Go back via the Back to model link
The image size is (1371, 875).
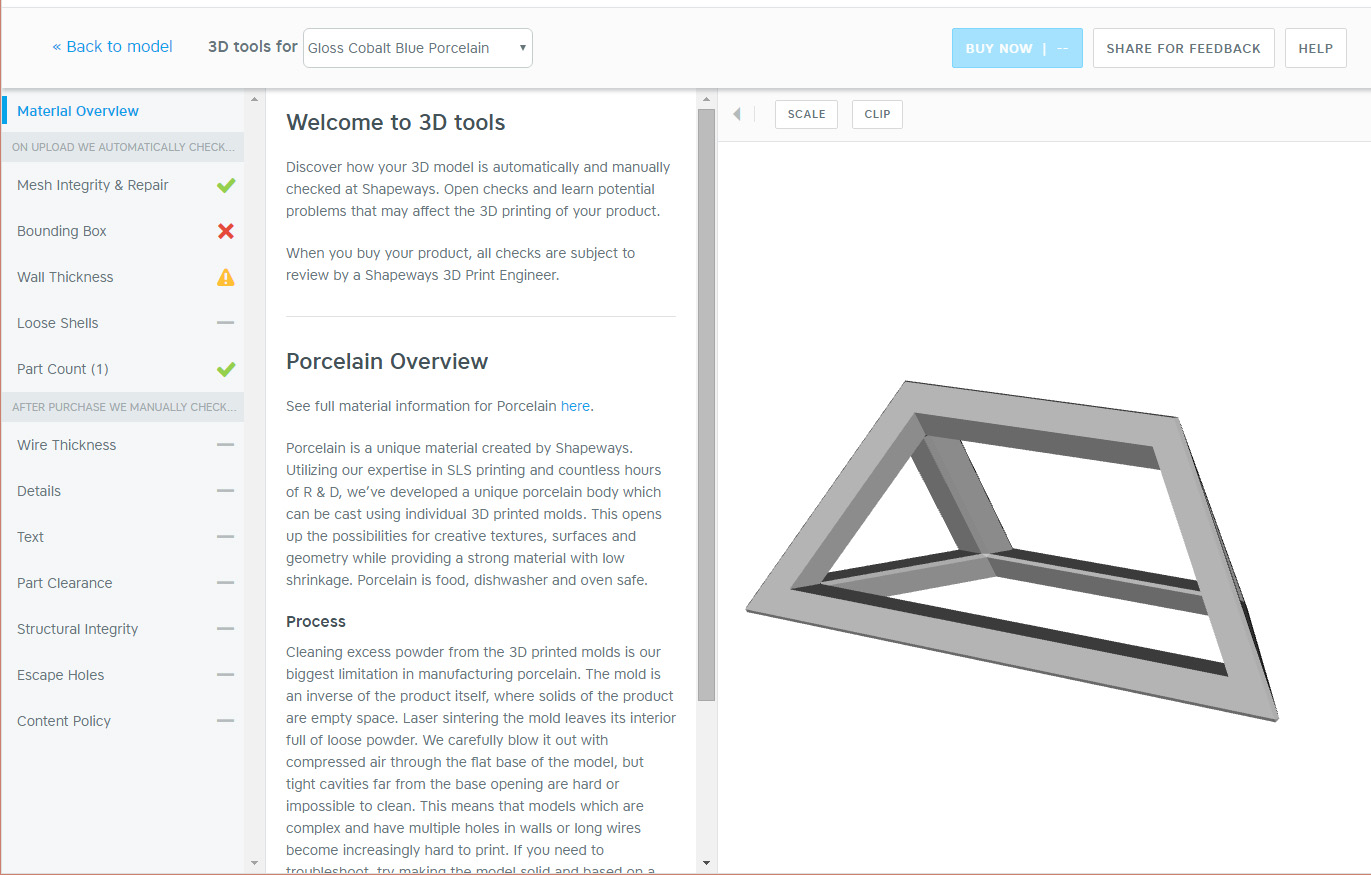[x=112, y=47]
